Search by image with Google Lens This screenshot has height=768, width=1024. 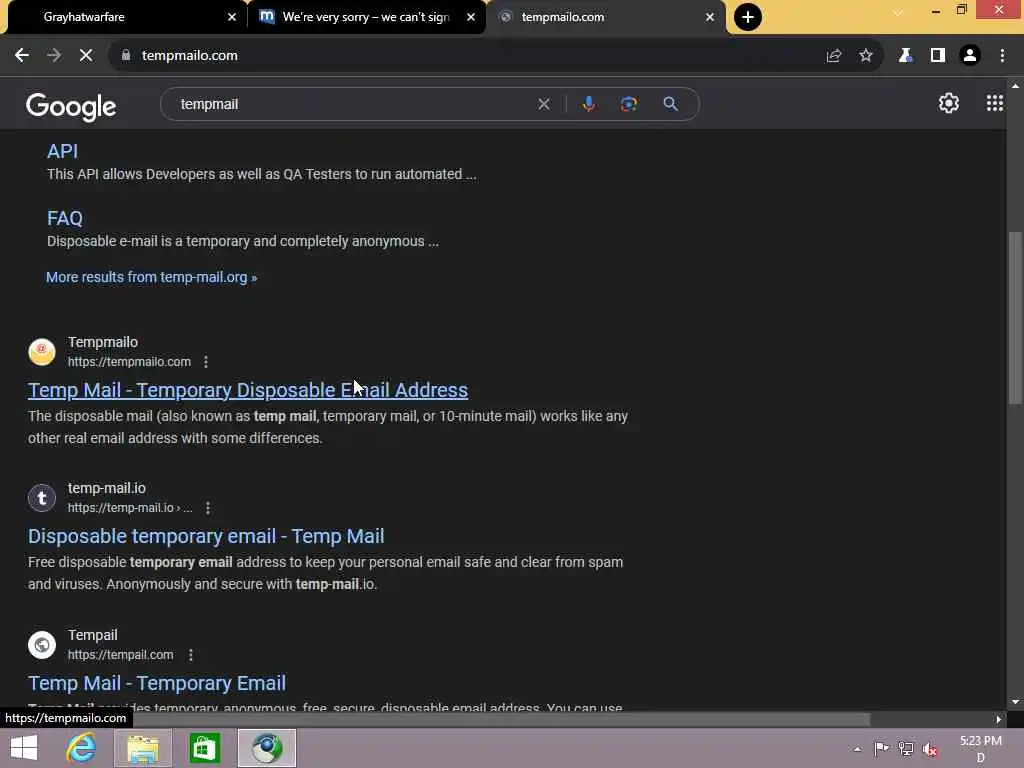[x=629, y=104]
